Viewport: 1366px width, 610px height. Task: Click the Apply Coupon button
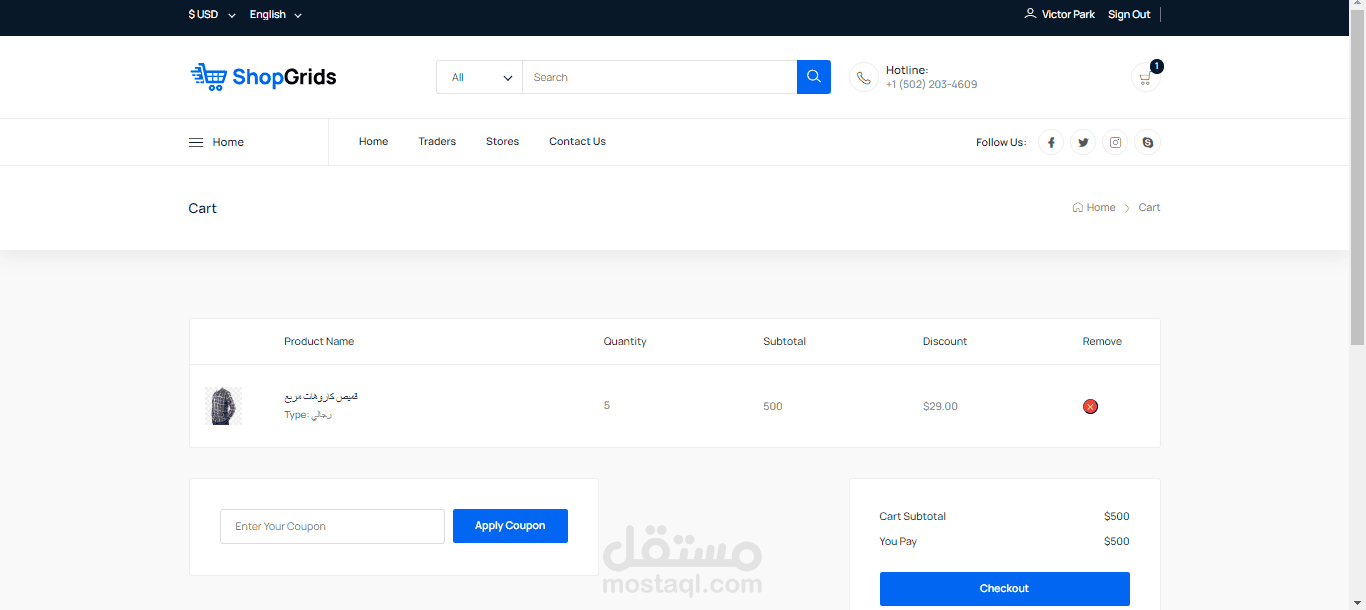pos(510,526)
